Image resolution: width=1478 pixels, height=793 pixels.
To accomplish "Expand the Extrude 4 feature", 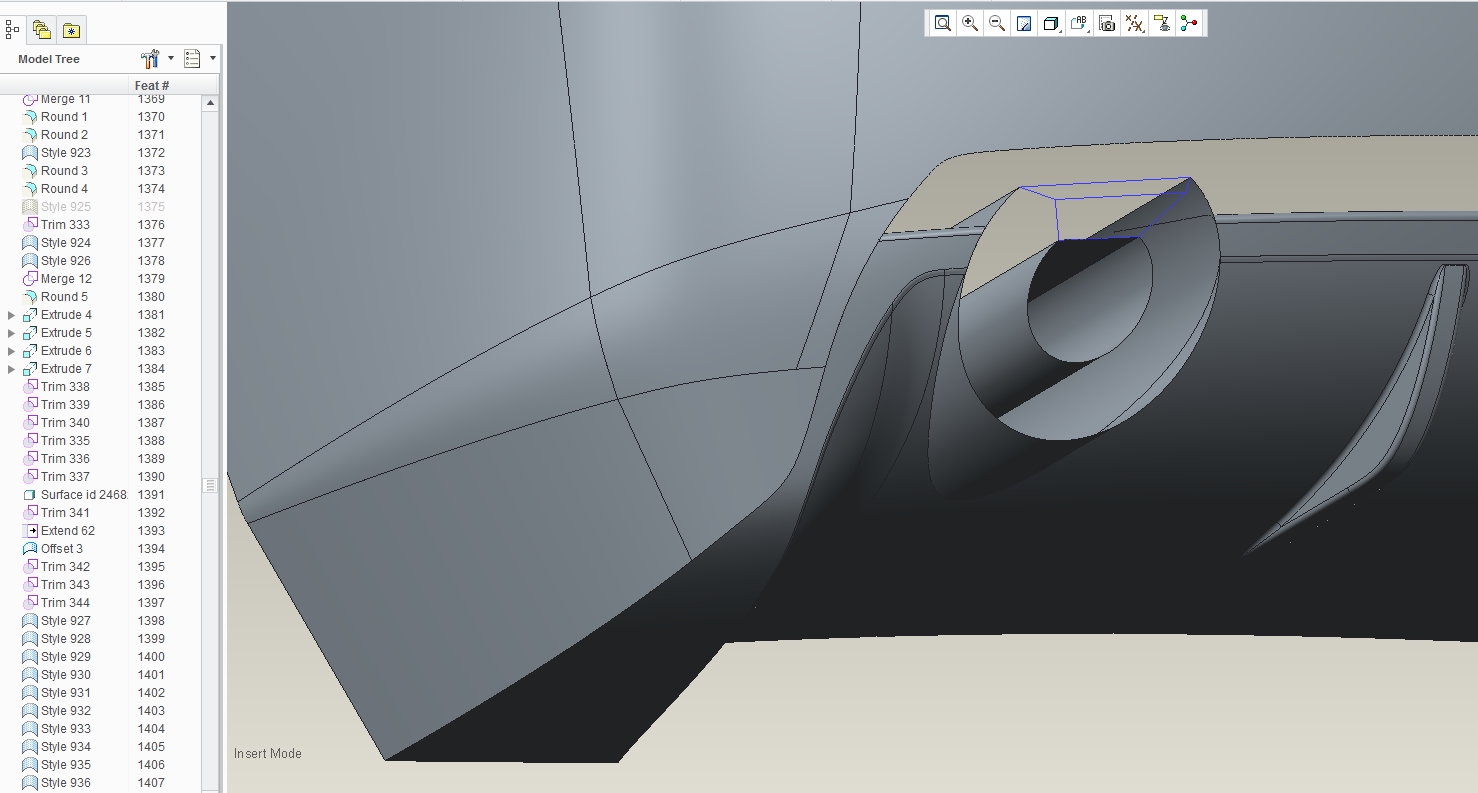I will pyautogui.click(x=12, y=315).
